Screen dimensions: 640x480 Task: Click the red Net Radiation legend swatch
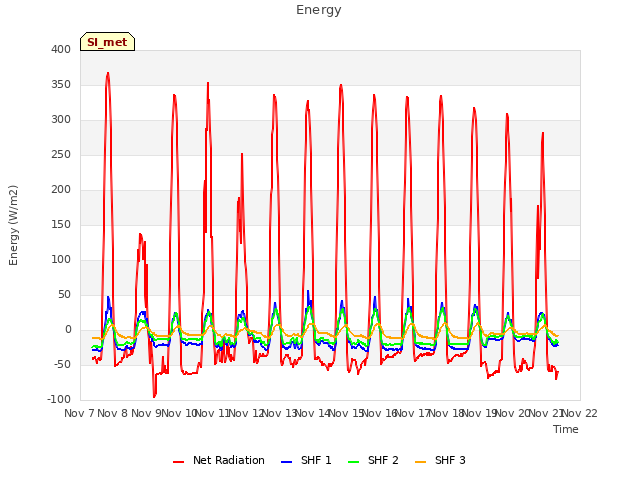pyautogui.click(x=178, y=462)
